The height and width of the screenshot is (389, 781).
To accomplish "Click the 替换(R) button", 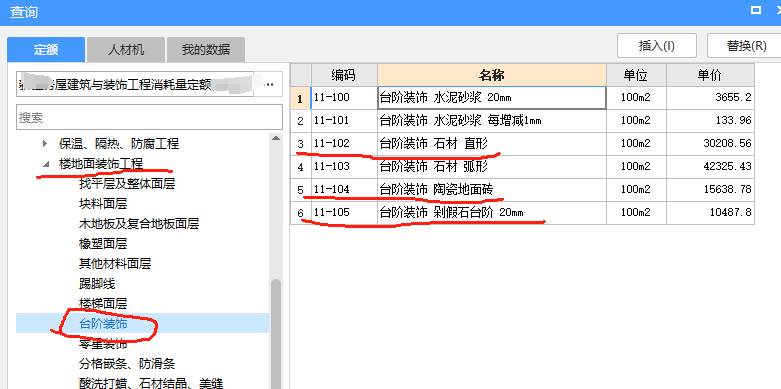I will tap(746, 46).
